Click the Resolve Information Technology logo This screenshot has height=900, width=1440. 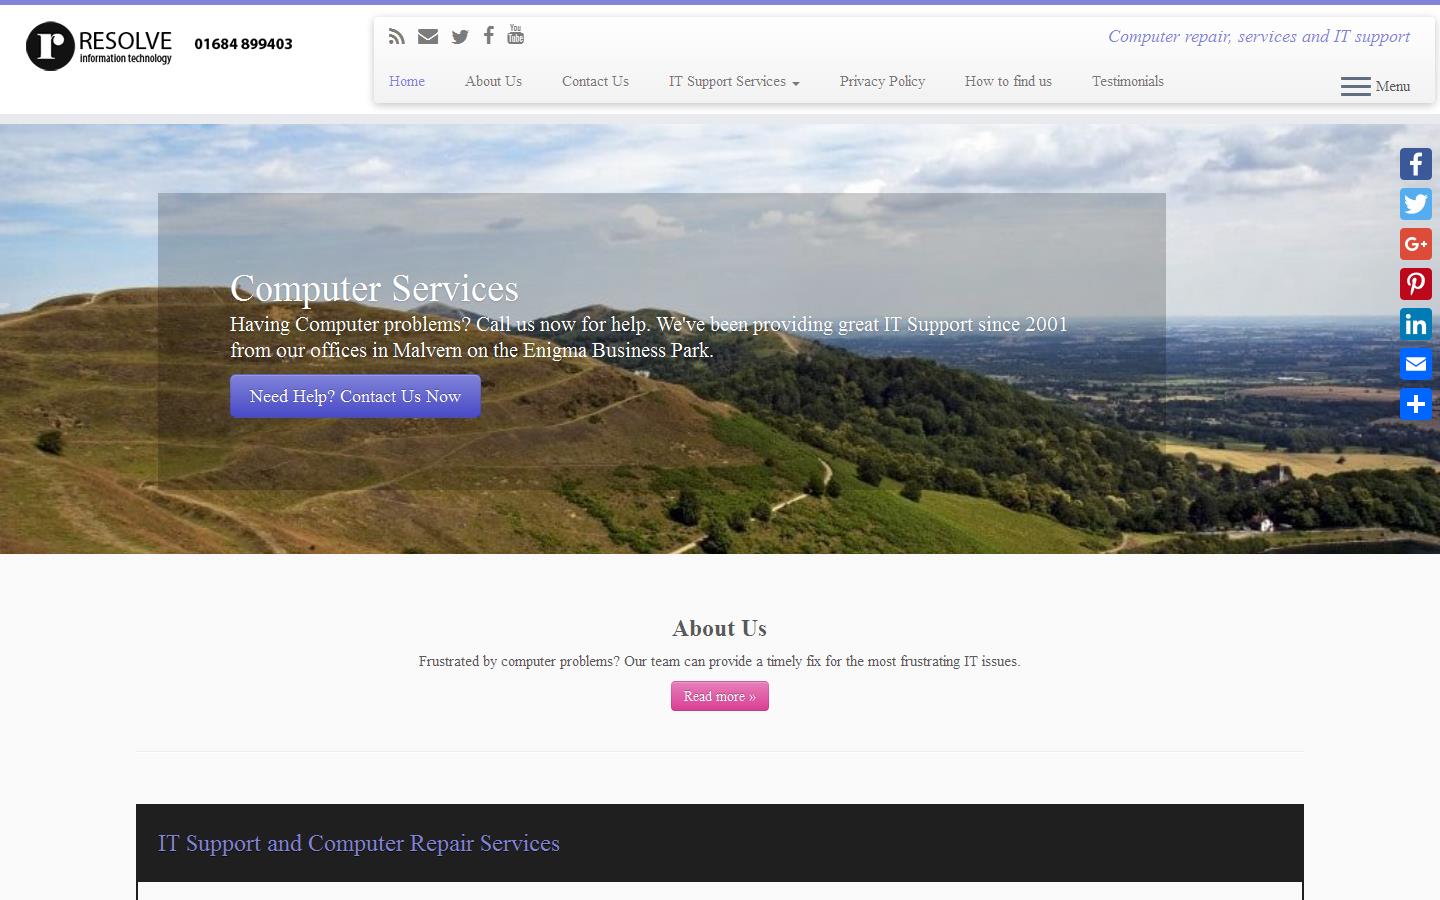(97, 45)
